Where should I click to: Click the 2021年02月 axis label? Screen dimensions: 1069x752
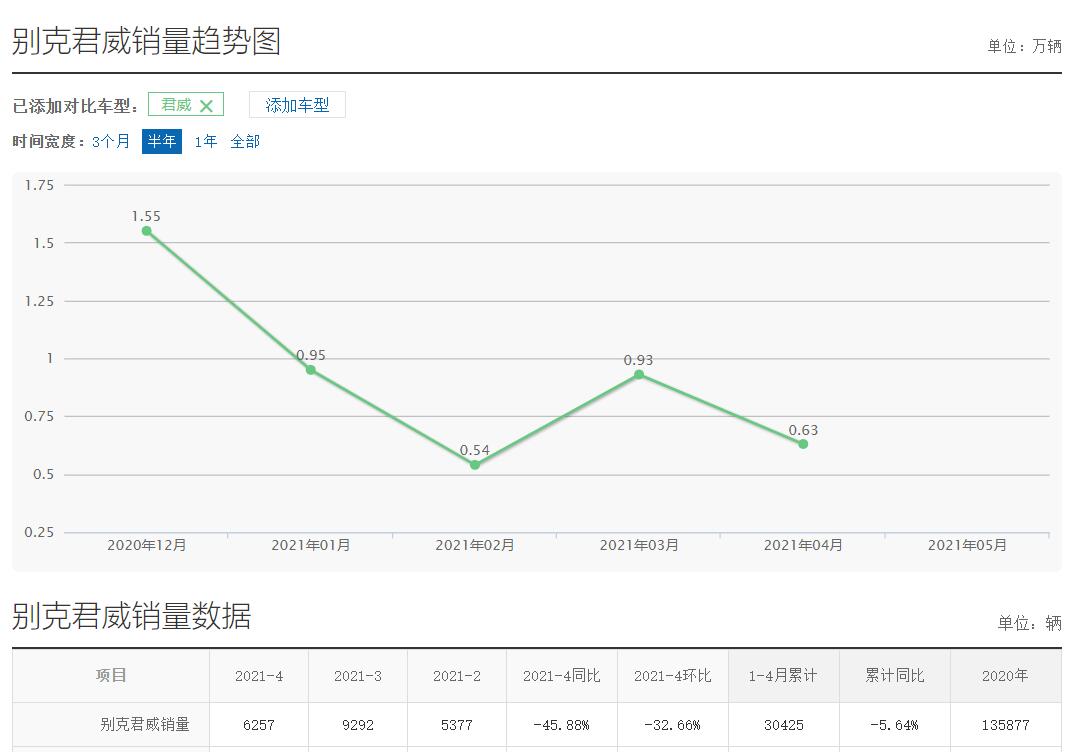[475, 545]
